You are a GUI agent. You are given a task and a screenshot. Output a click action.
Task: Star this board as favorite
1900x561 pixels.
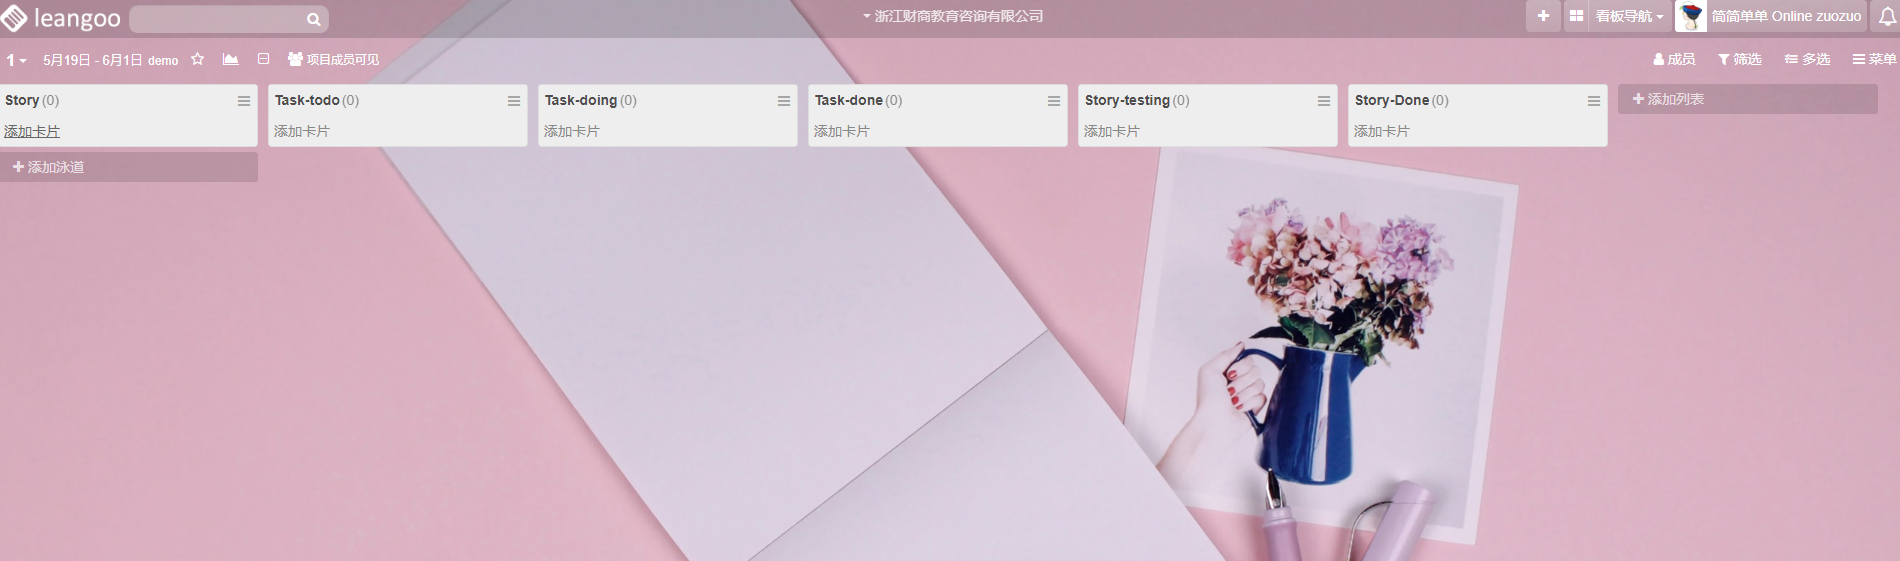tap(197, 59)
